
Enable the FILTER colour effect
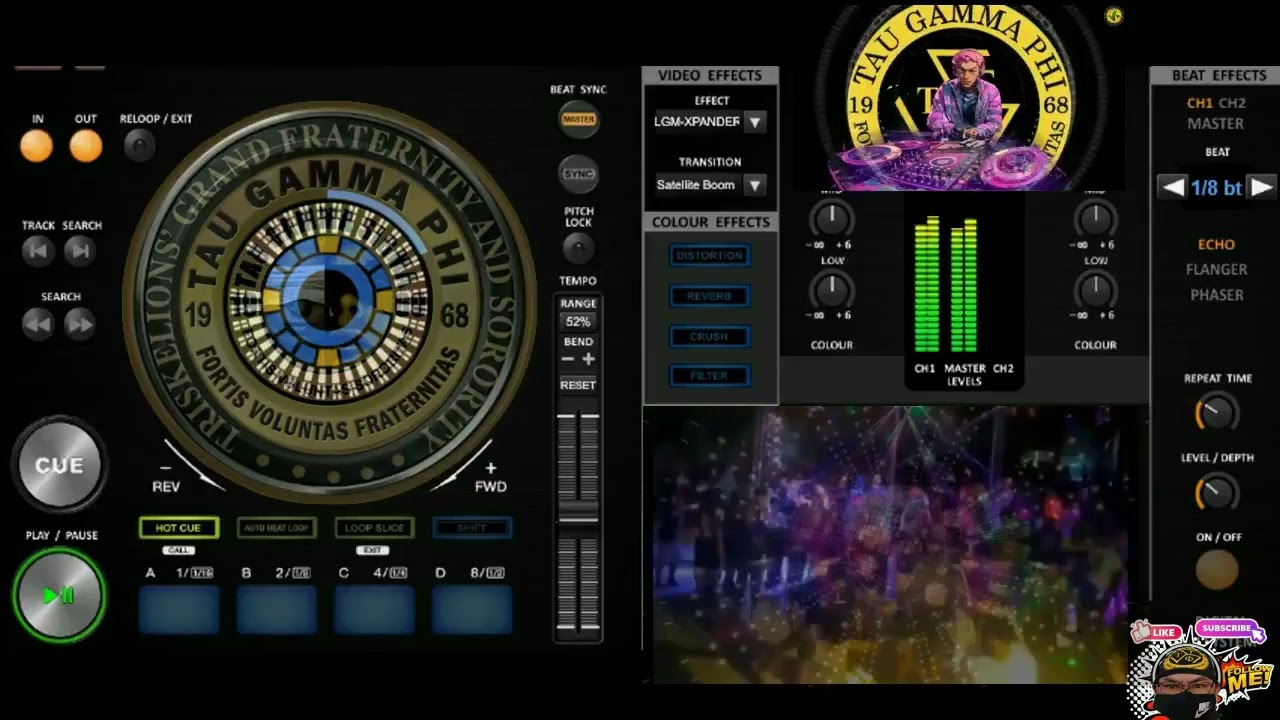[709, 376]
